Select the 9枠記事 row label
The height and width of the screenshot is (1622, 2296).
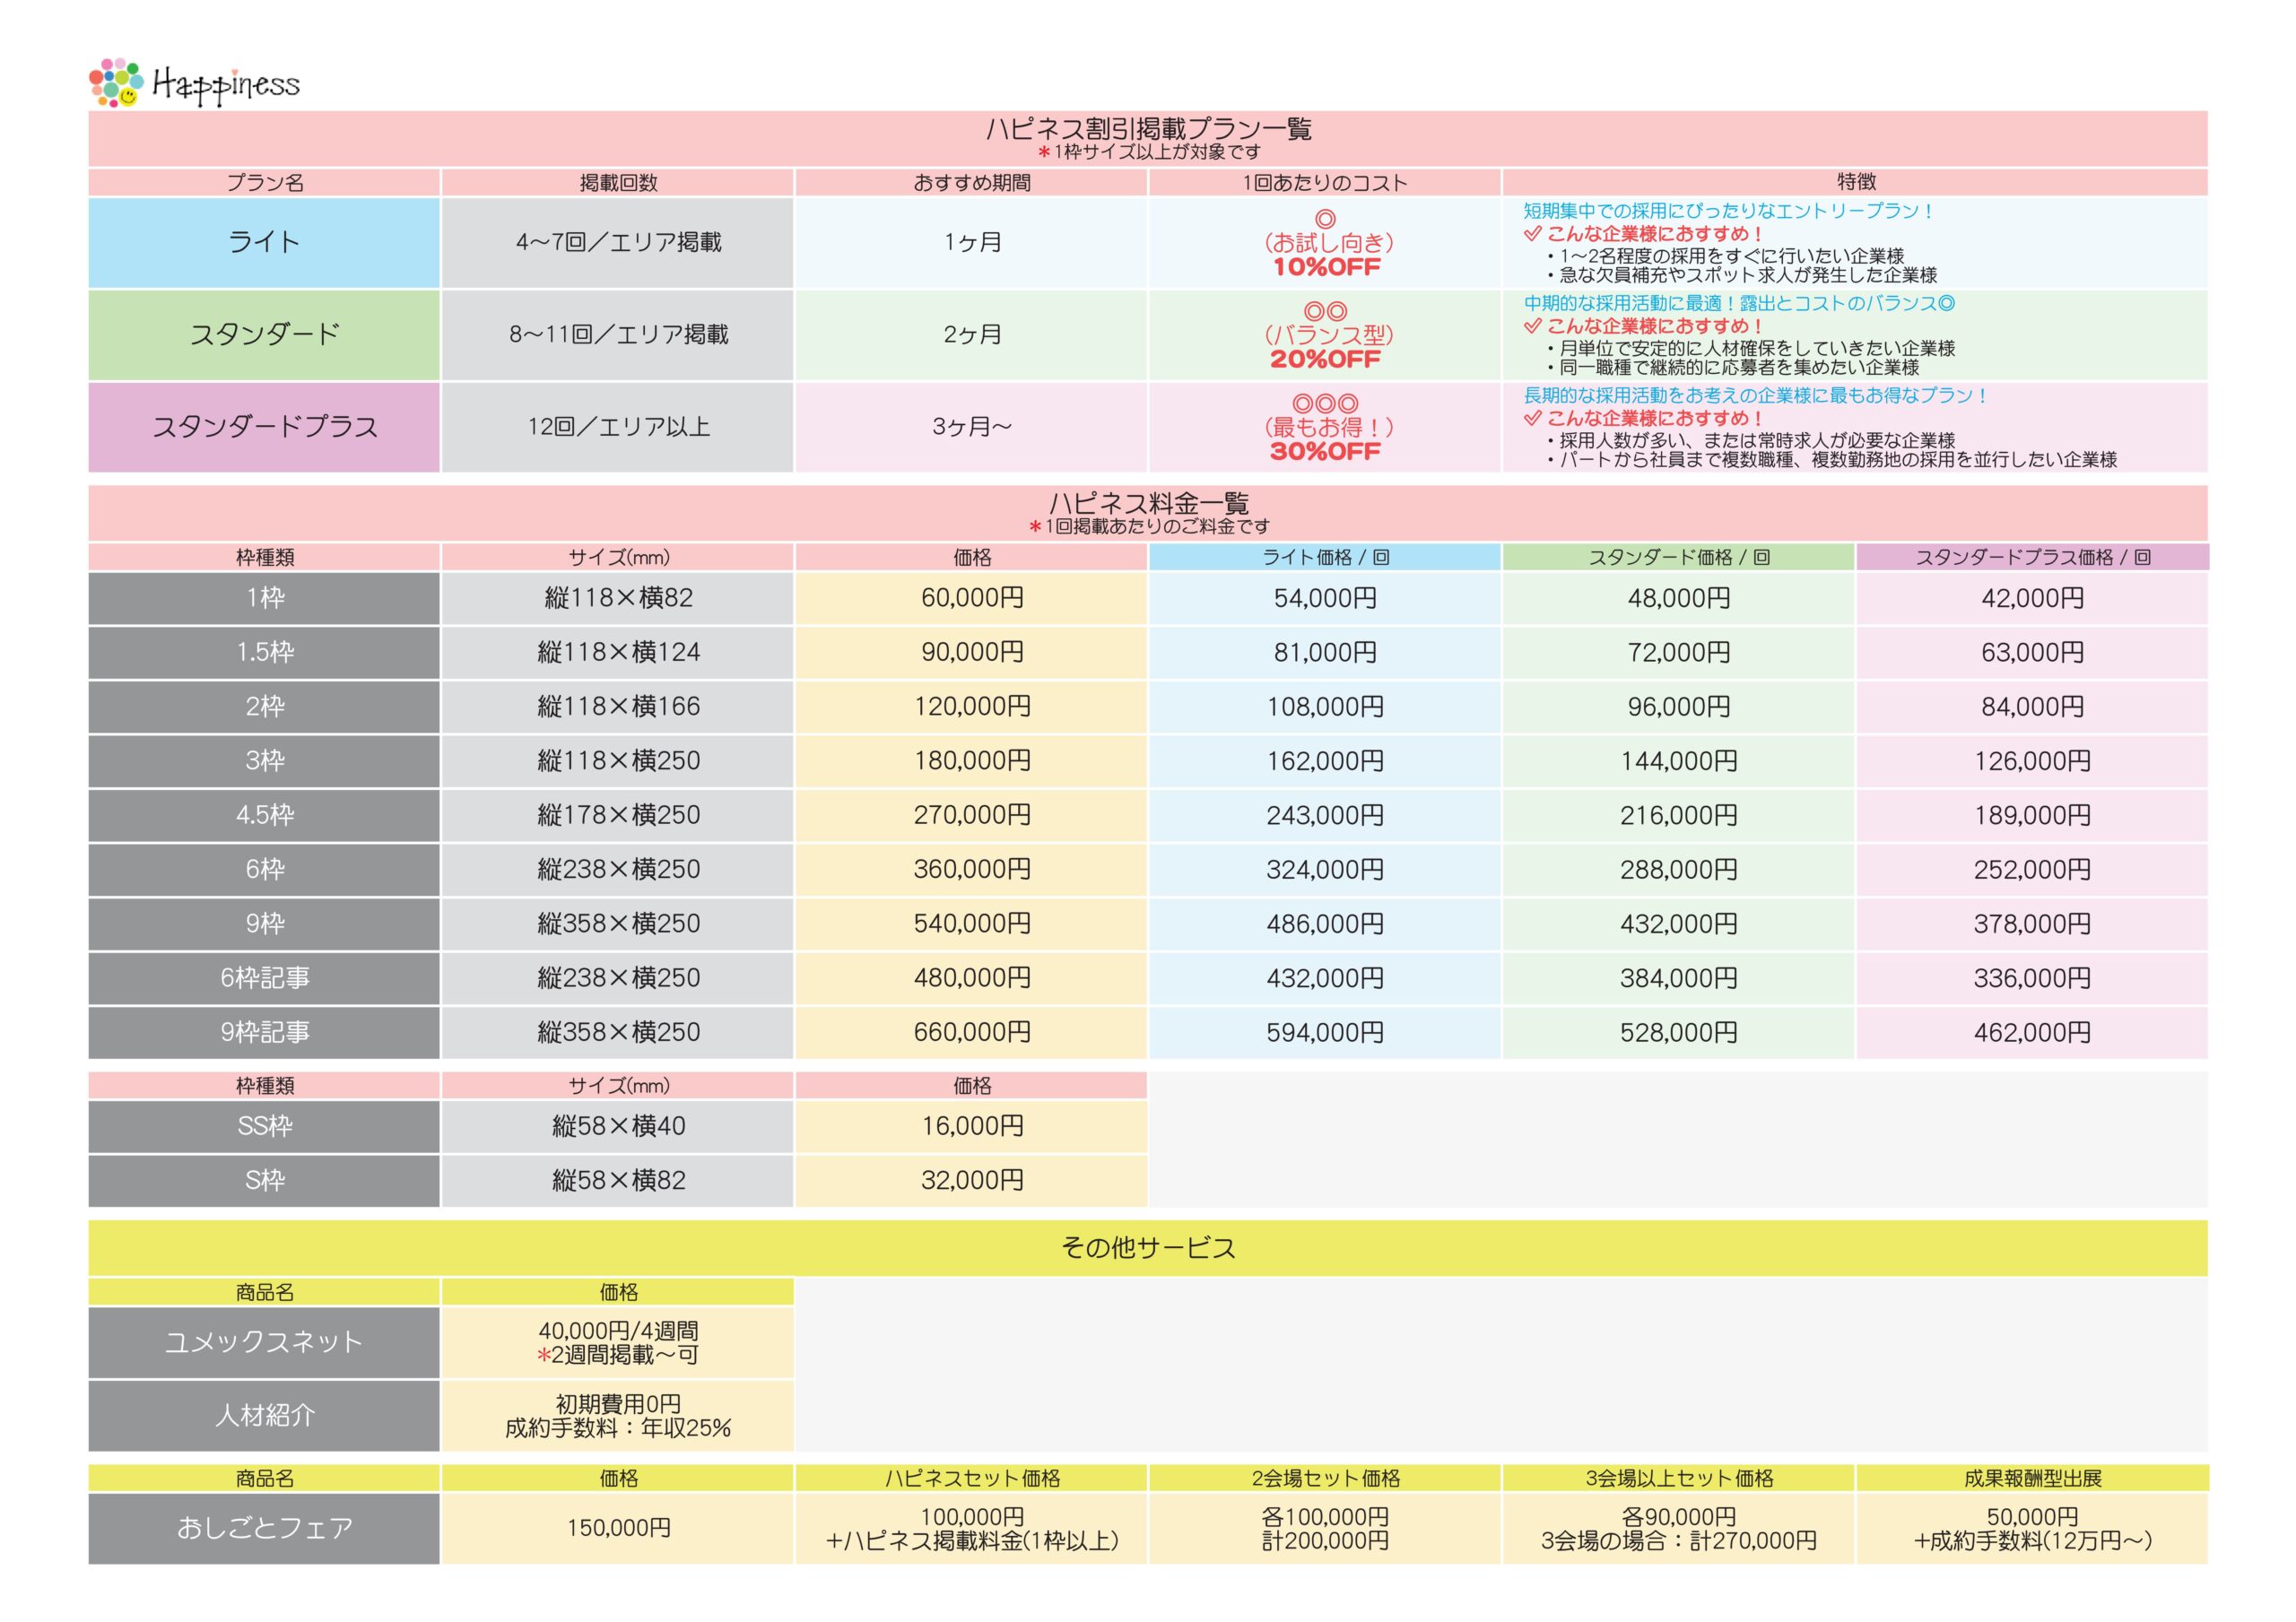(264, 1032)
